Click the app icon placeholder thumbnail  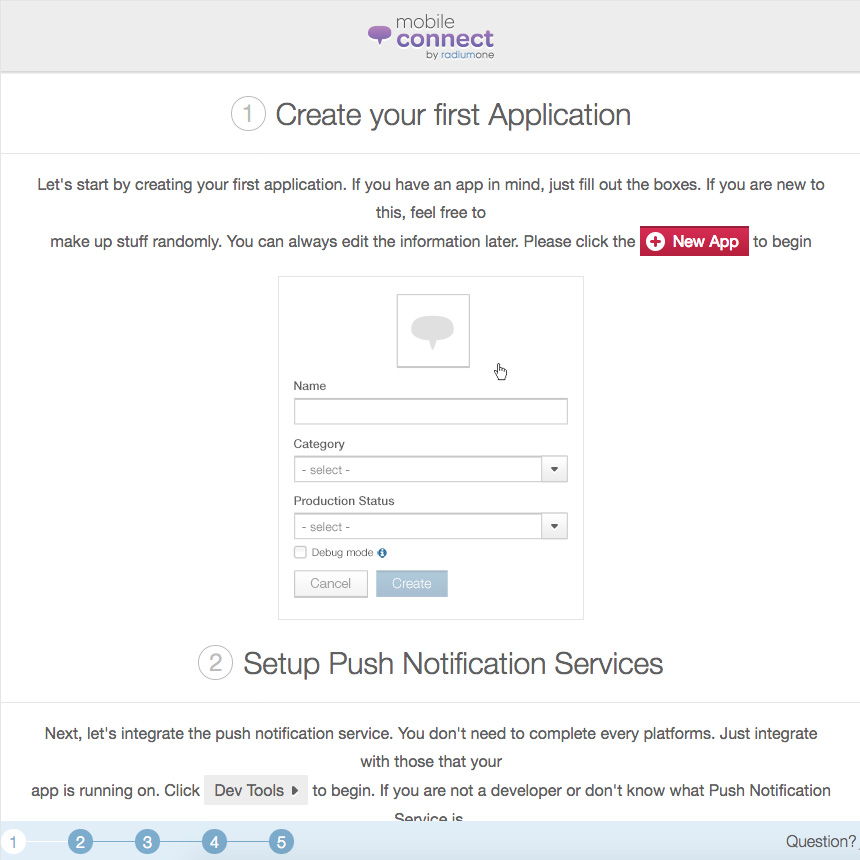433,331
